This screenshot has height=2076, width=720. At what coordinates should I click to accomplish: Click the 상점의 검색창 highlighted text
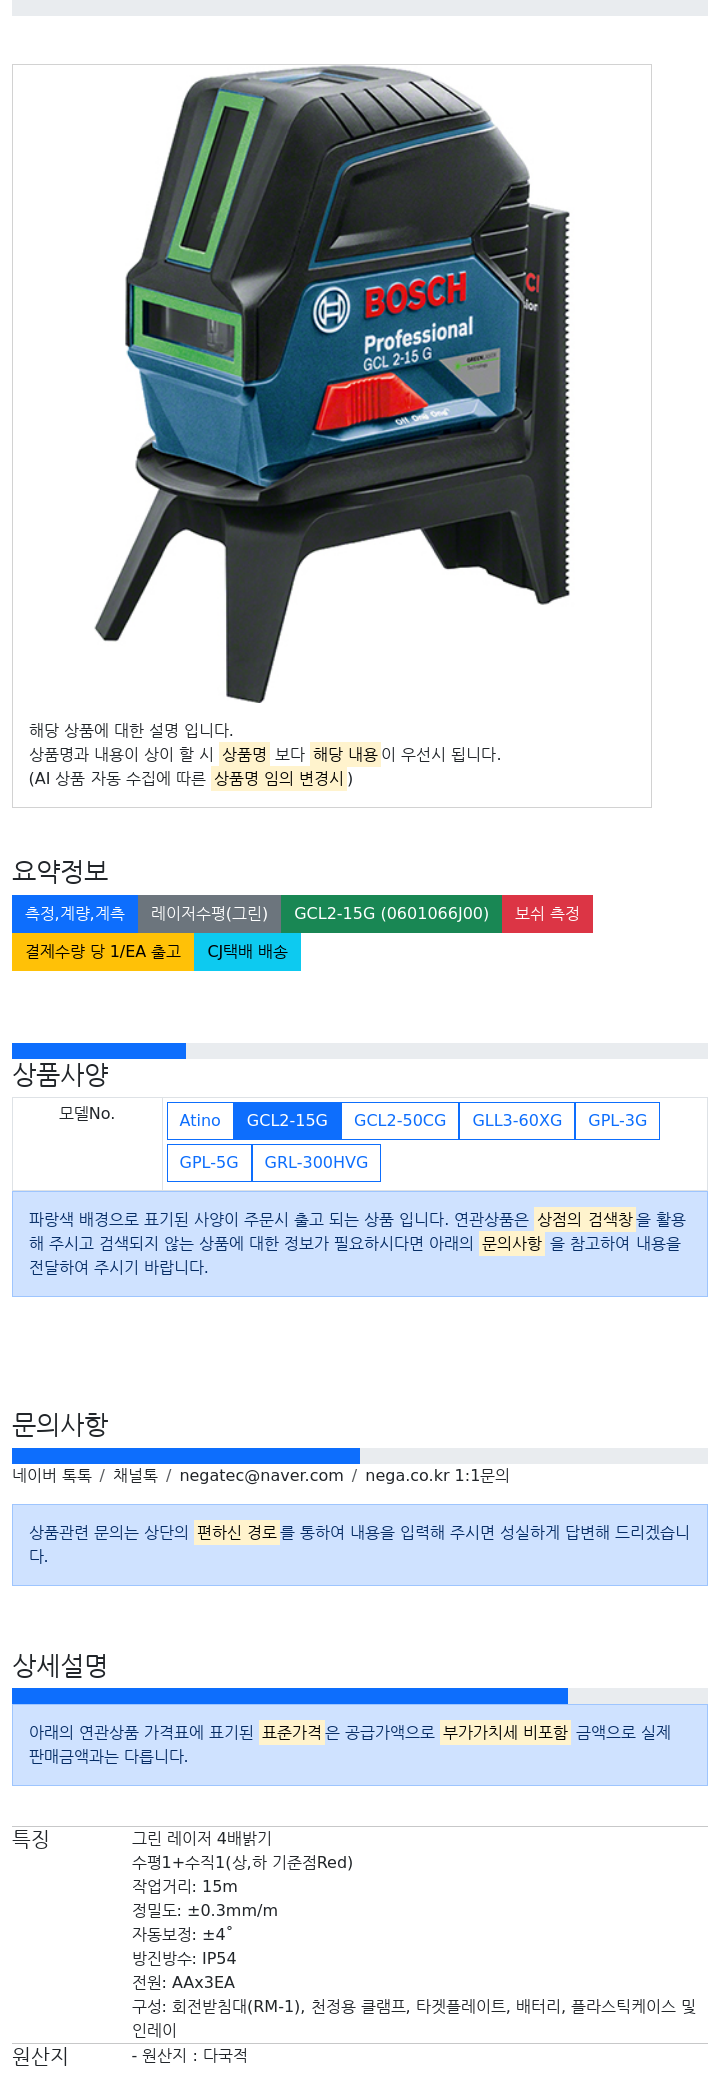coord(585,1220)
